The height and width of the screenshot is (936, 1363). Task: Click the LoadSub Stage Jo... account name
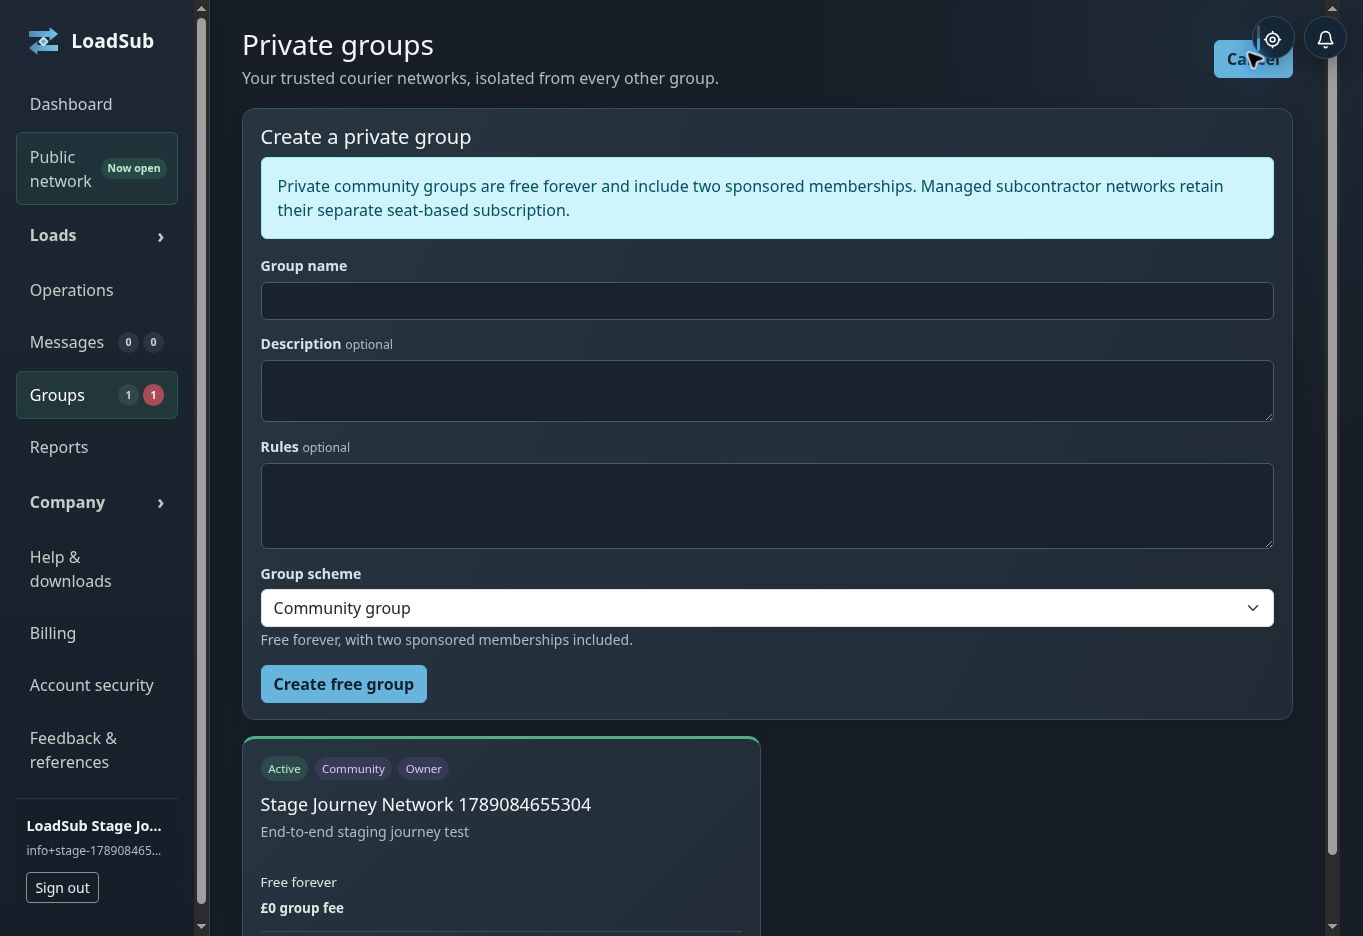94,826
